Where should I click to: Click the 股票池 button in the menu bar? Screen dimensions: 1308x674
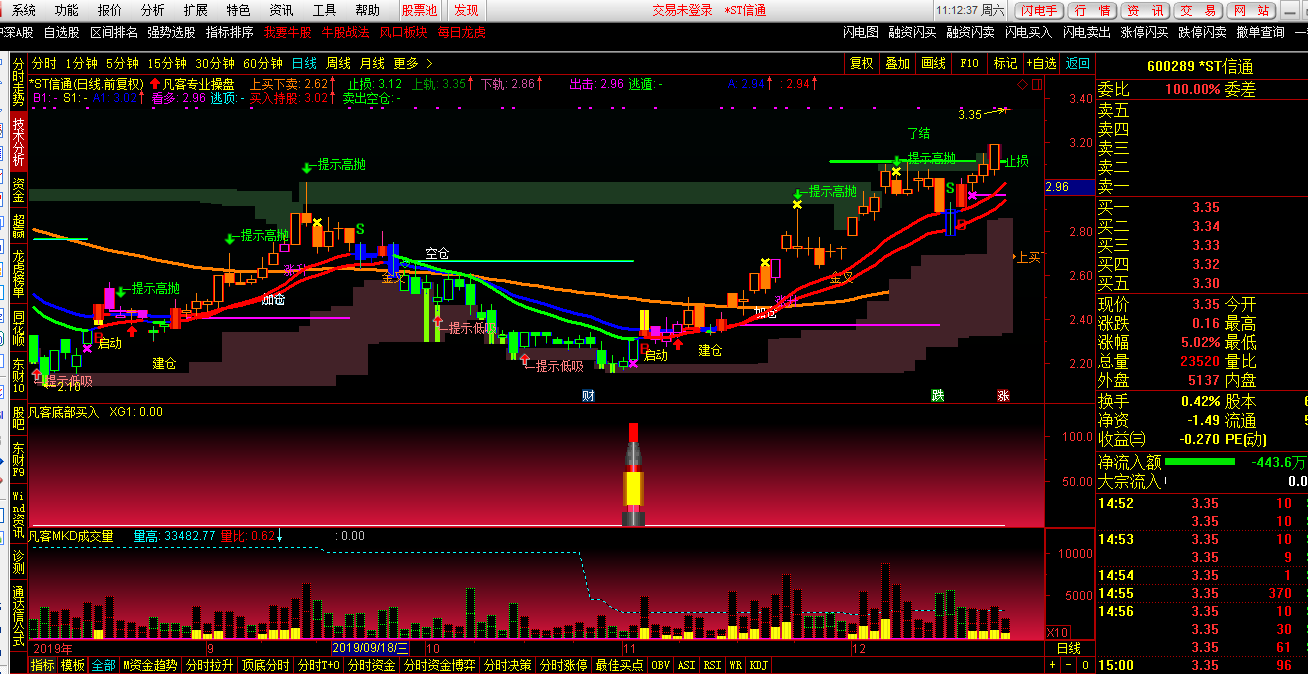(420, 10)
